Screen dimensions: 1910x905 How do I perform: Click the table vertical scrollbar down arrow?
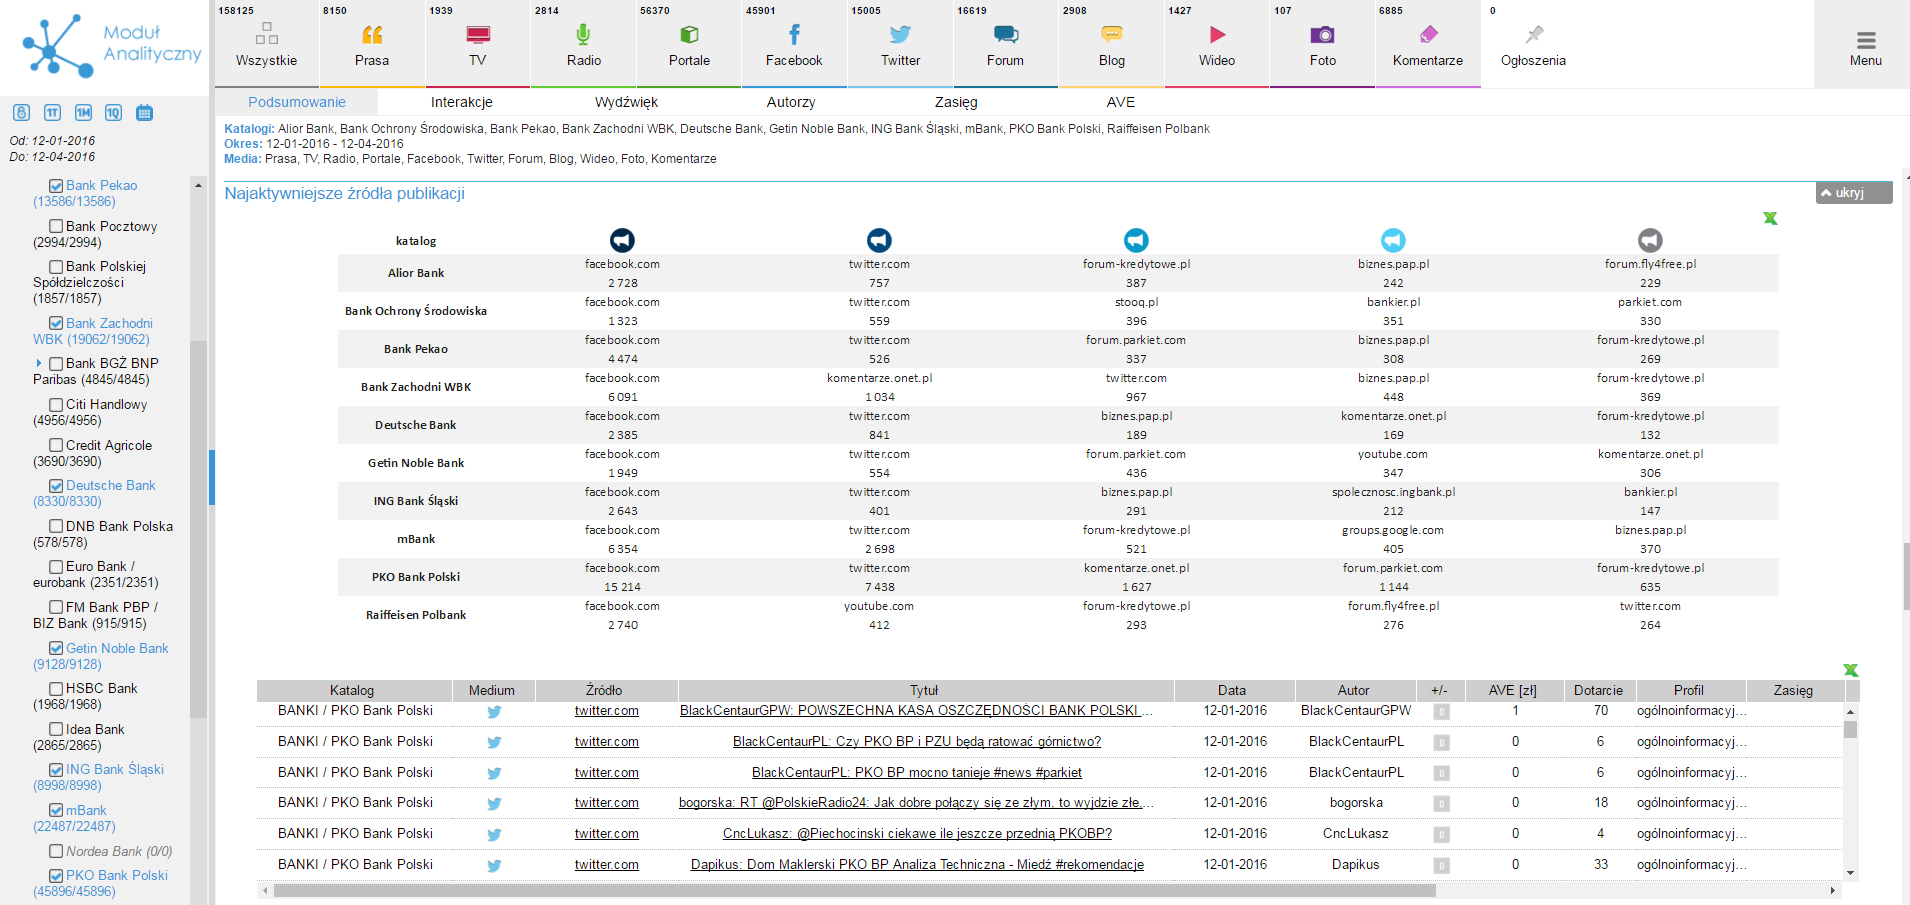pyautogui.click(x=1850, y=873)
